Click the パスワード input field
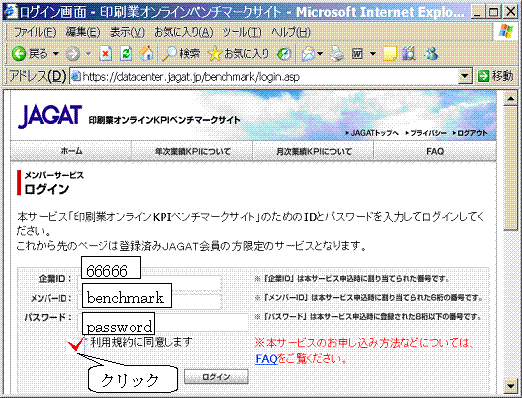522x398 pixels. click(x=163, y=322)
